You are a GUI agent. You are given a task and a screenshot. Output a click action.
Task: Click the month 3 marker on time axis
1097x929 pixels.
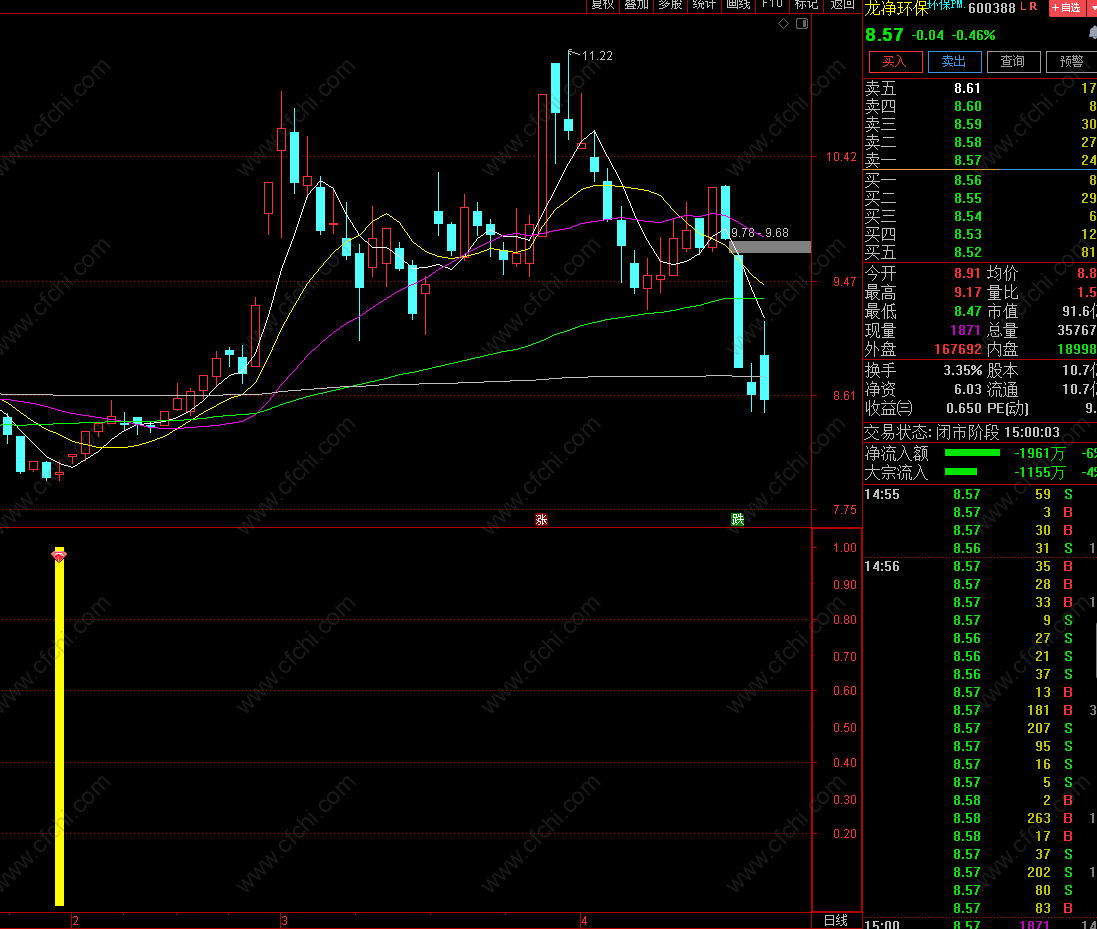tap(284, 921)
